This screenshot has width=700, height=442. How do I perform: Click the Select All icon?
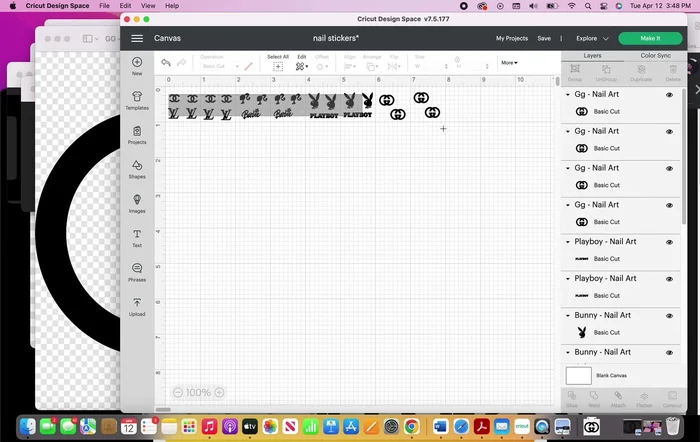coord(278,67)
